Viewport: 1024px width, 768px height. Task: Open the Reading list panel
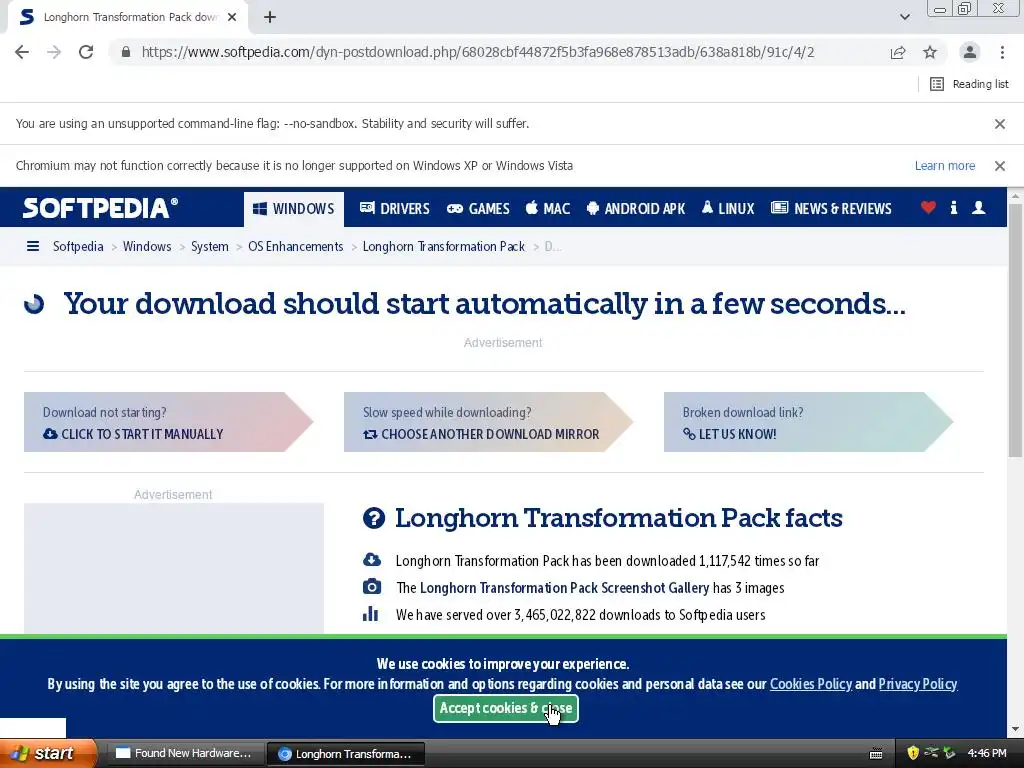969,84
